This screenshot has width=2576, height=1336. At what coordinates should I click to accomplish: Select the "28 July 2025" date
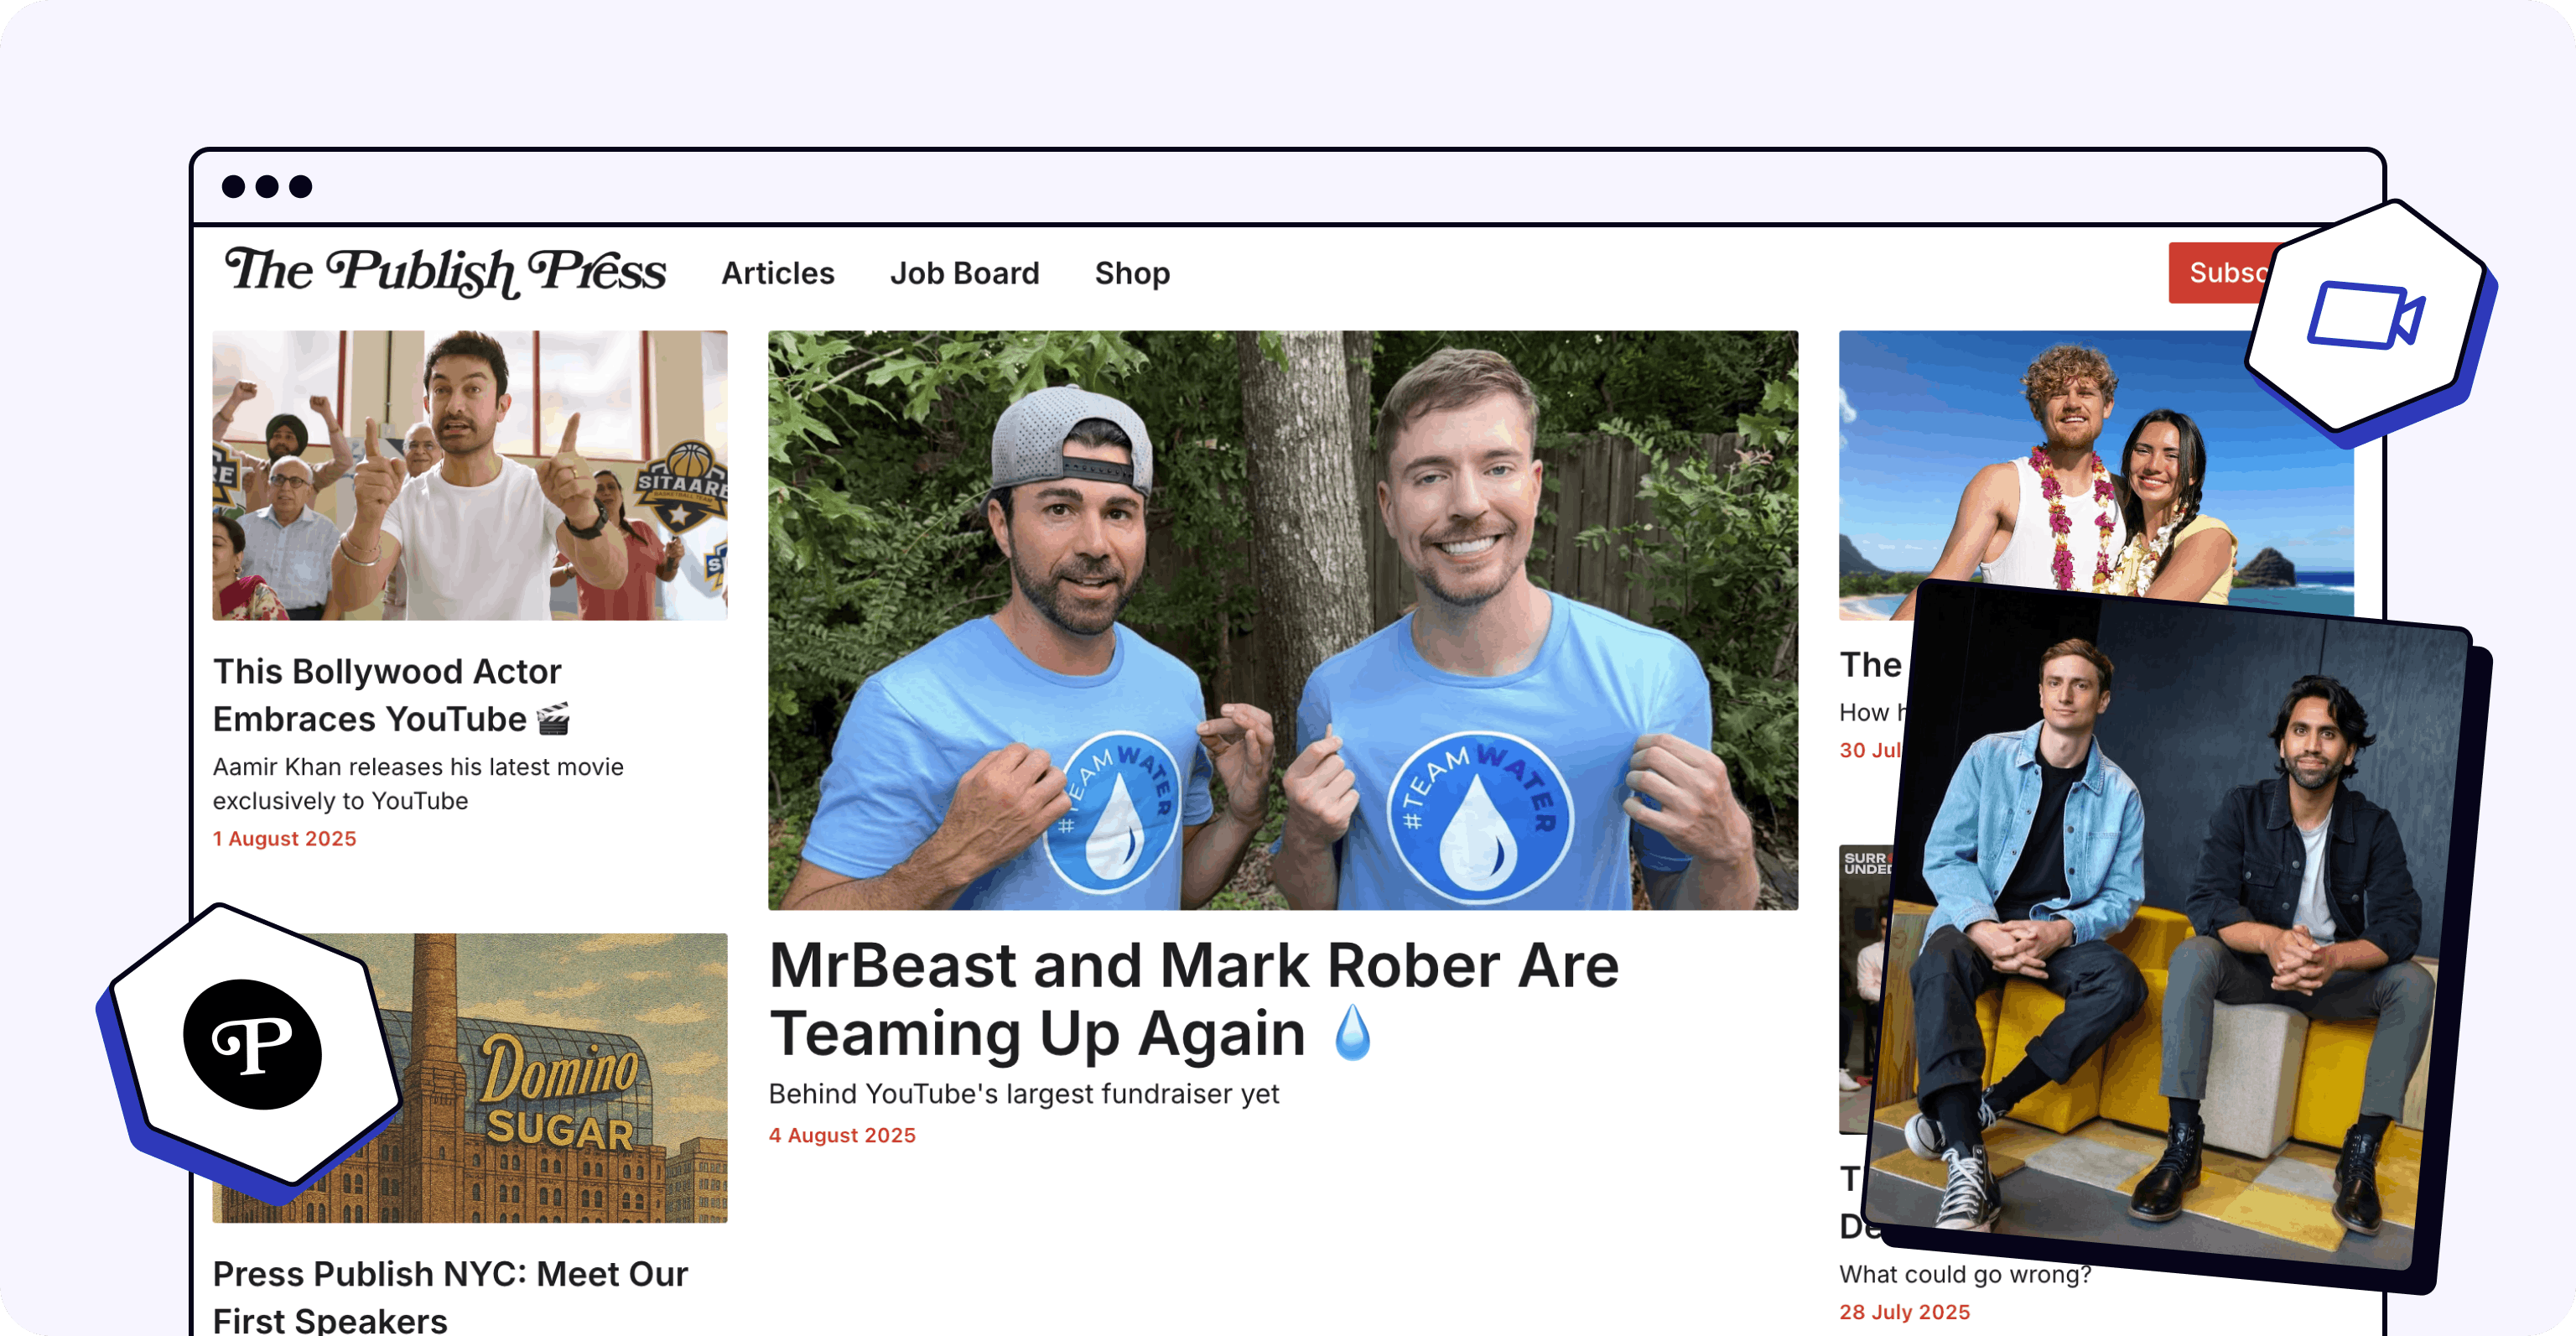pos(1905,1312)
